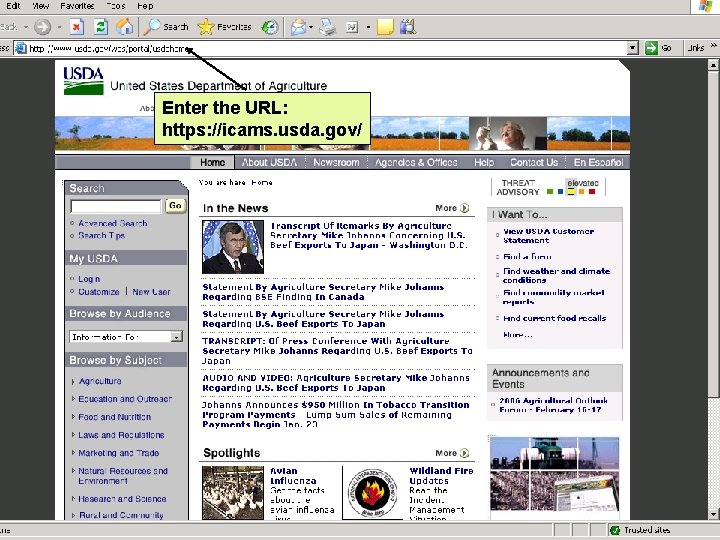
Task: Open the Mail button dropdown arrow
Action: coord(311,27)
